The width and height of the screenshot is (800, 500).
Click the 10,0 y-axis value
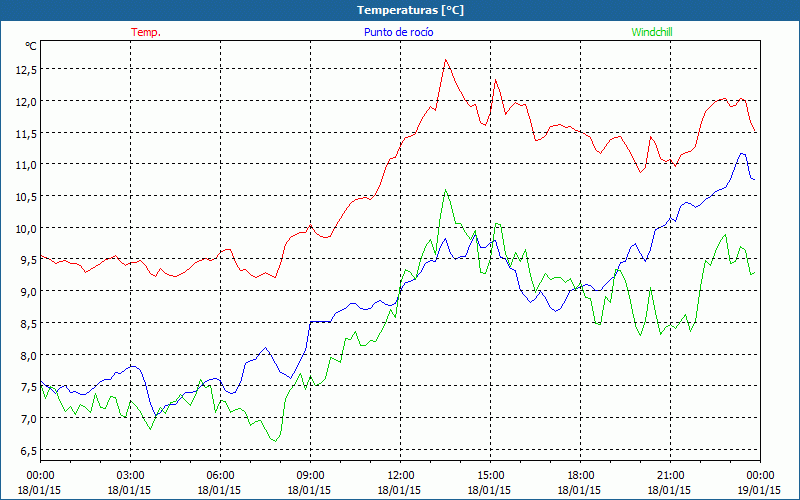(26, 228)
